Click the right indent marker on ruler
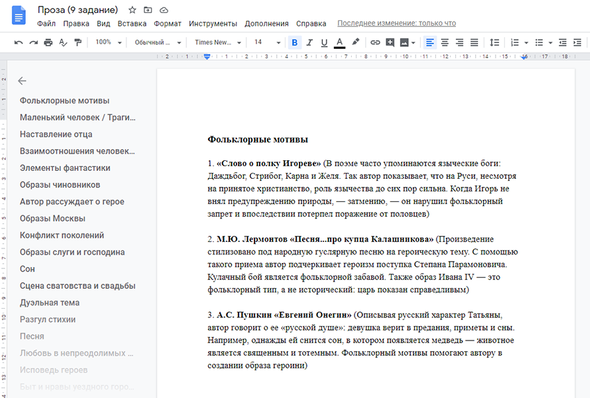The height and width of the screenshot is (398, 590). [x=524, y=57]
